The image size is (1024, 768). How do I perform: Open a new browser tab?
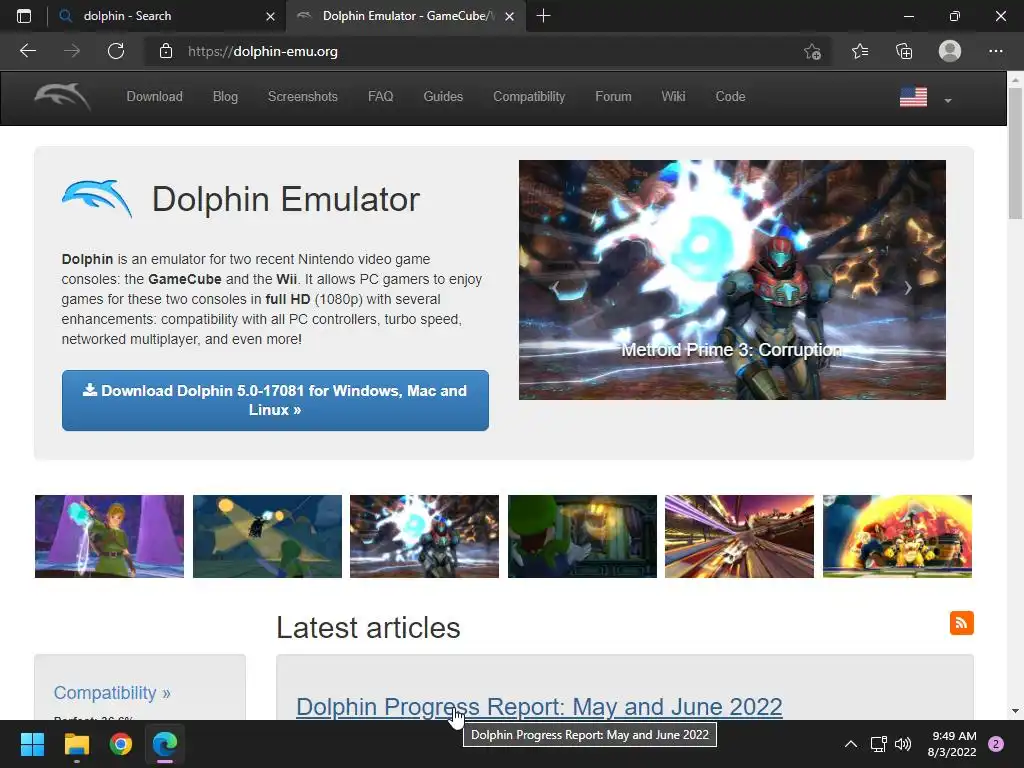(543, 16)
